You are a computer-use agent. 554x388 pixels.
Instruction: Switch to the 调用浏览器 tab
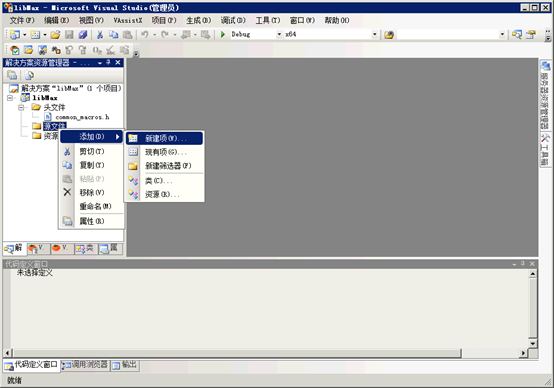[85, 365]
